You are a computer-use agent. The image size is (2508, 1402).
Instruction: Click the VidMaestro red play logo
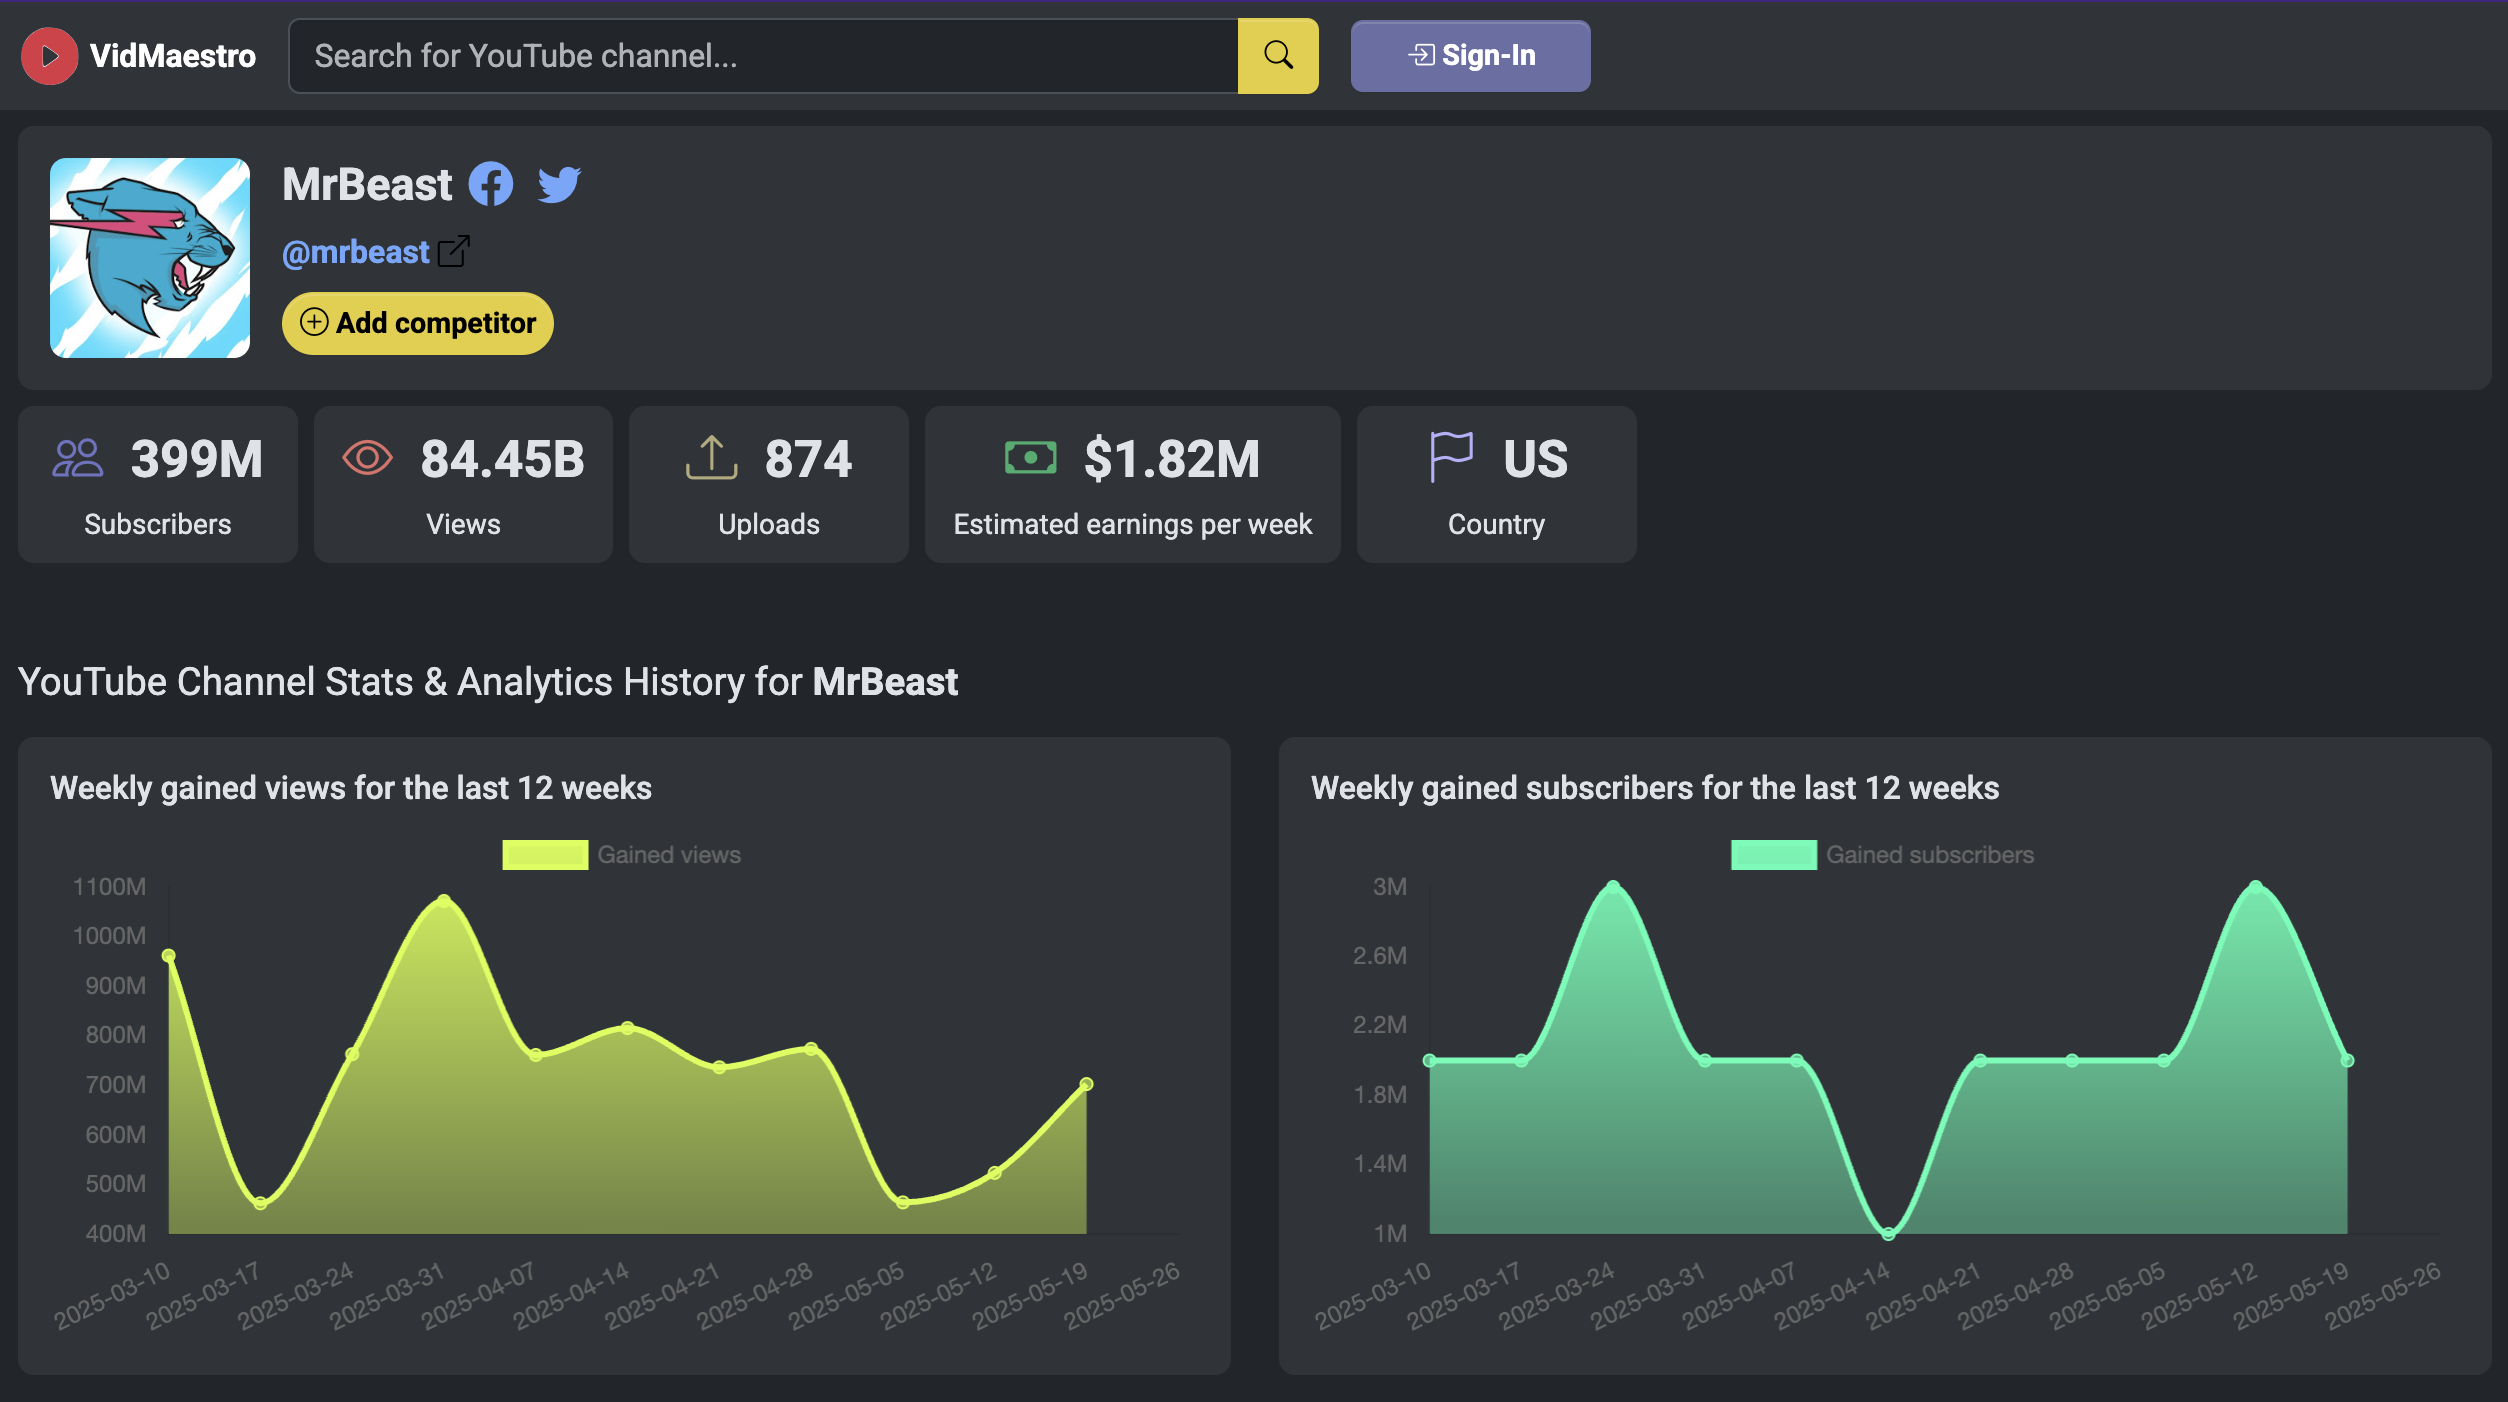click(x=49, y=56)
